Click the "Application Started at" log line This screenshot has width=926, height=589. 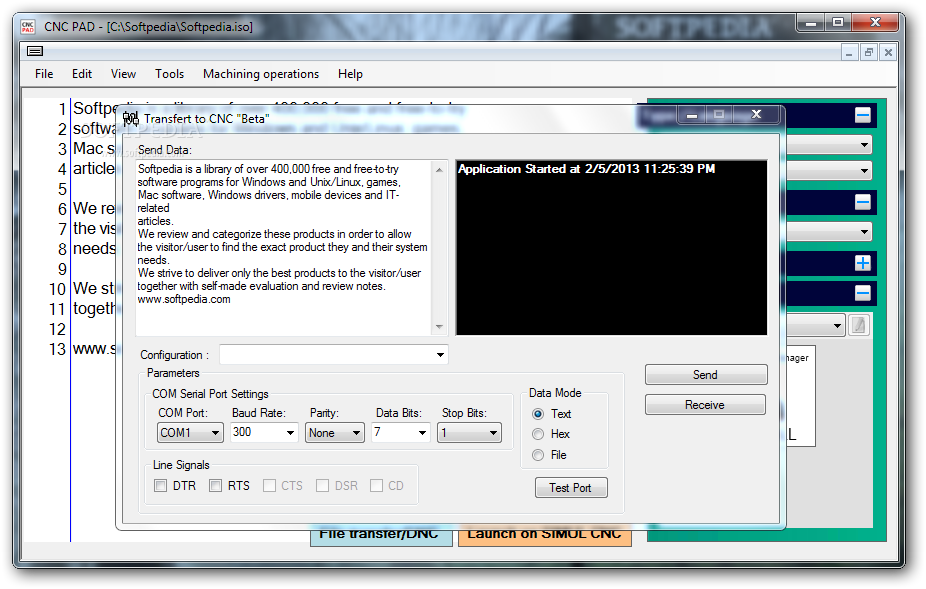[586, 169]
